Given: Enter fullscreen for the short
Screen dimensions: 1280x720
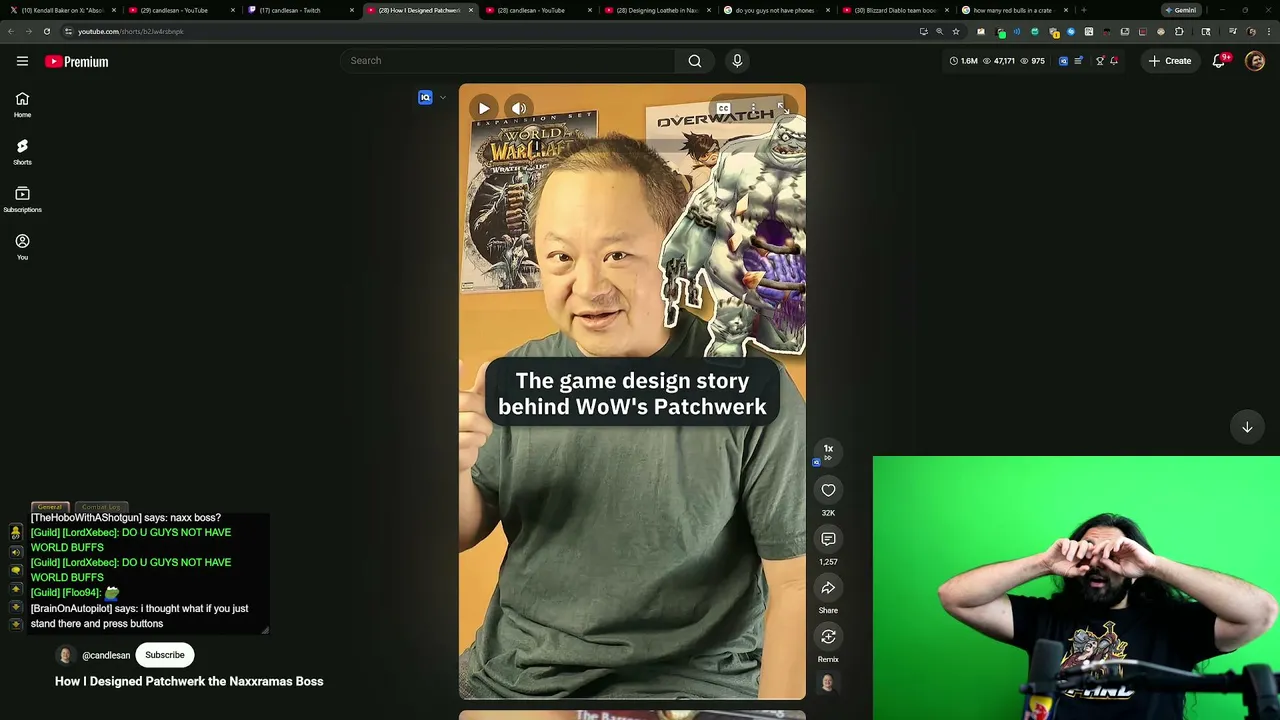Looking at the screenshot, I should pyautogui.click(x=783, y=108).
